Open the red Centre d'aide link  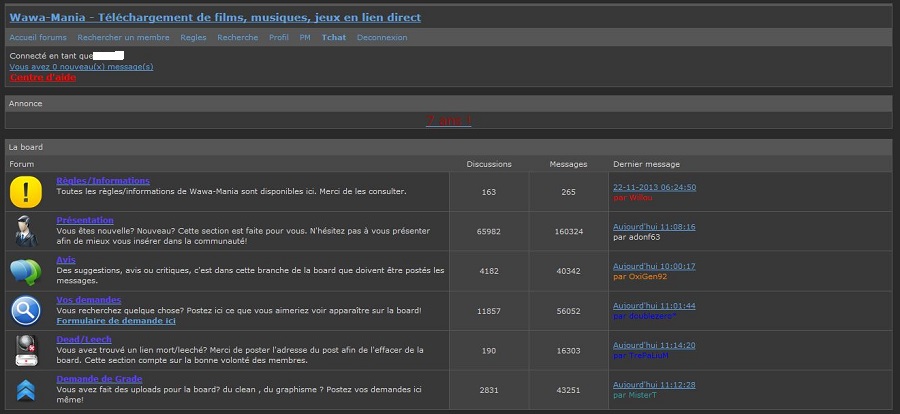43,77
